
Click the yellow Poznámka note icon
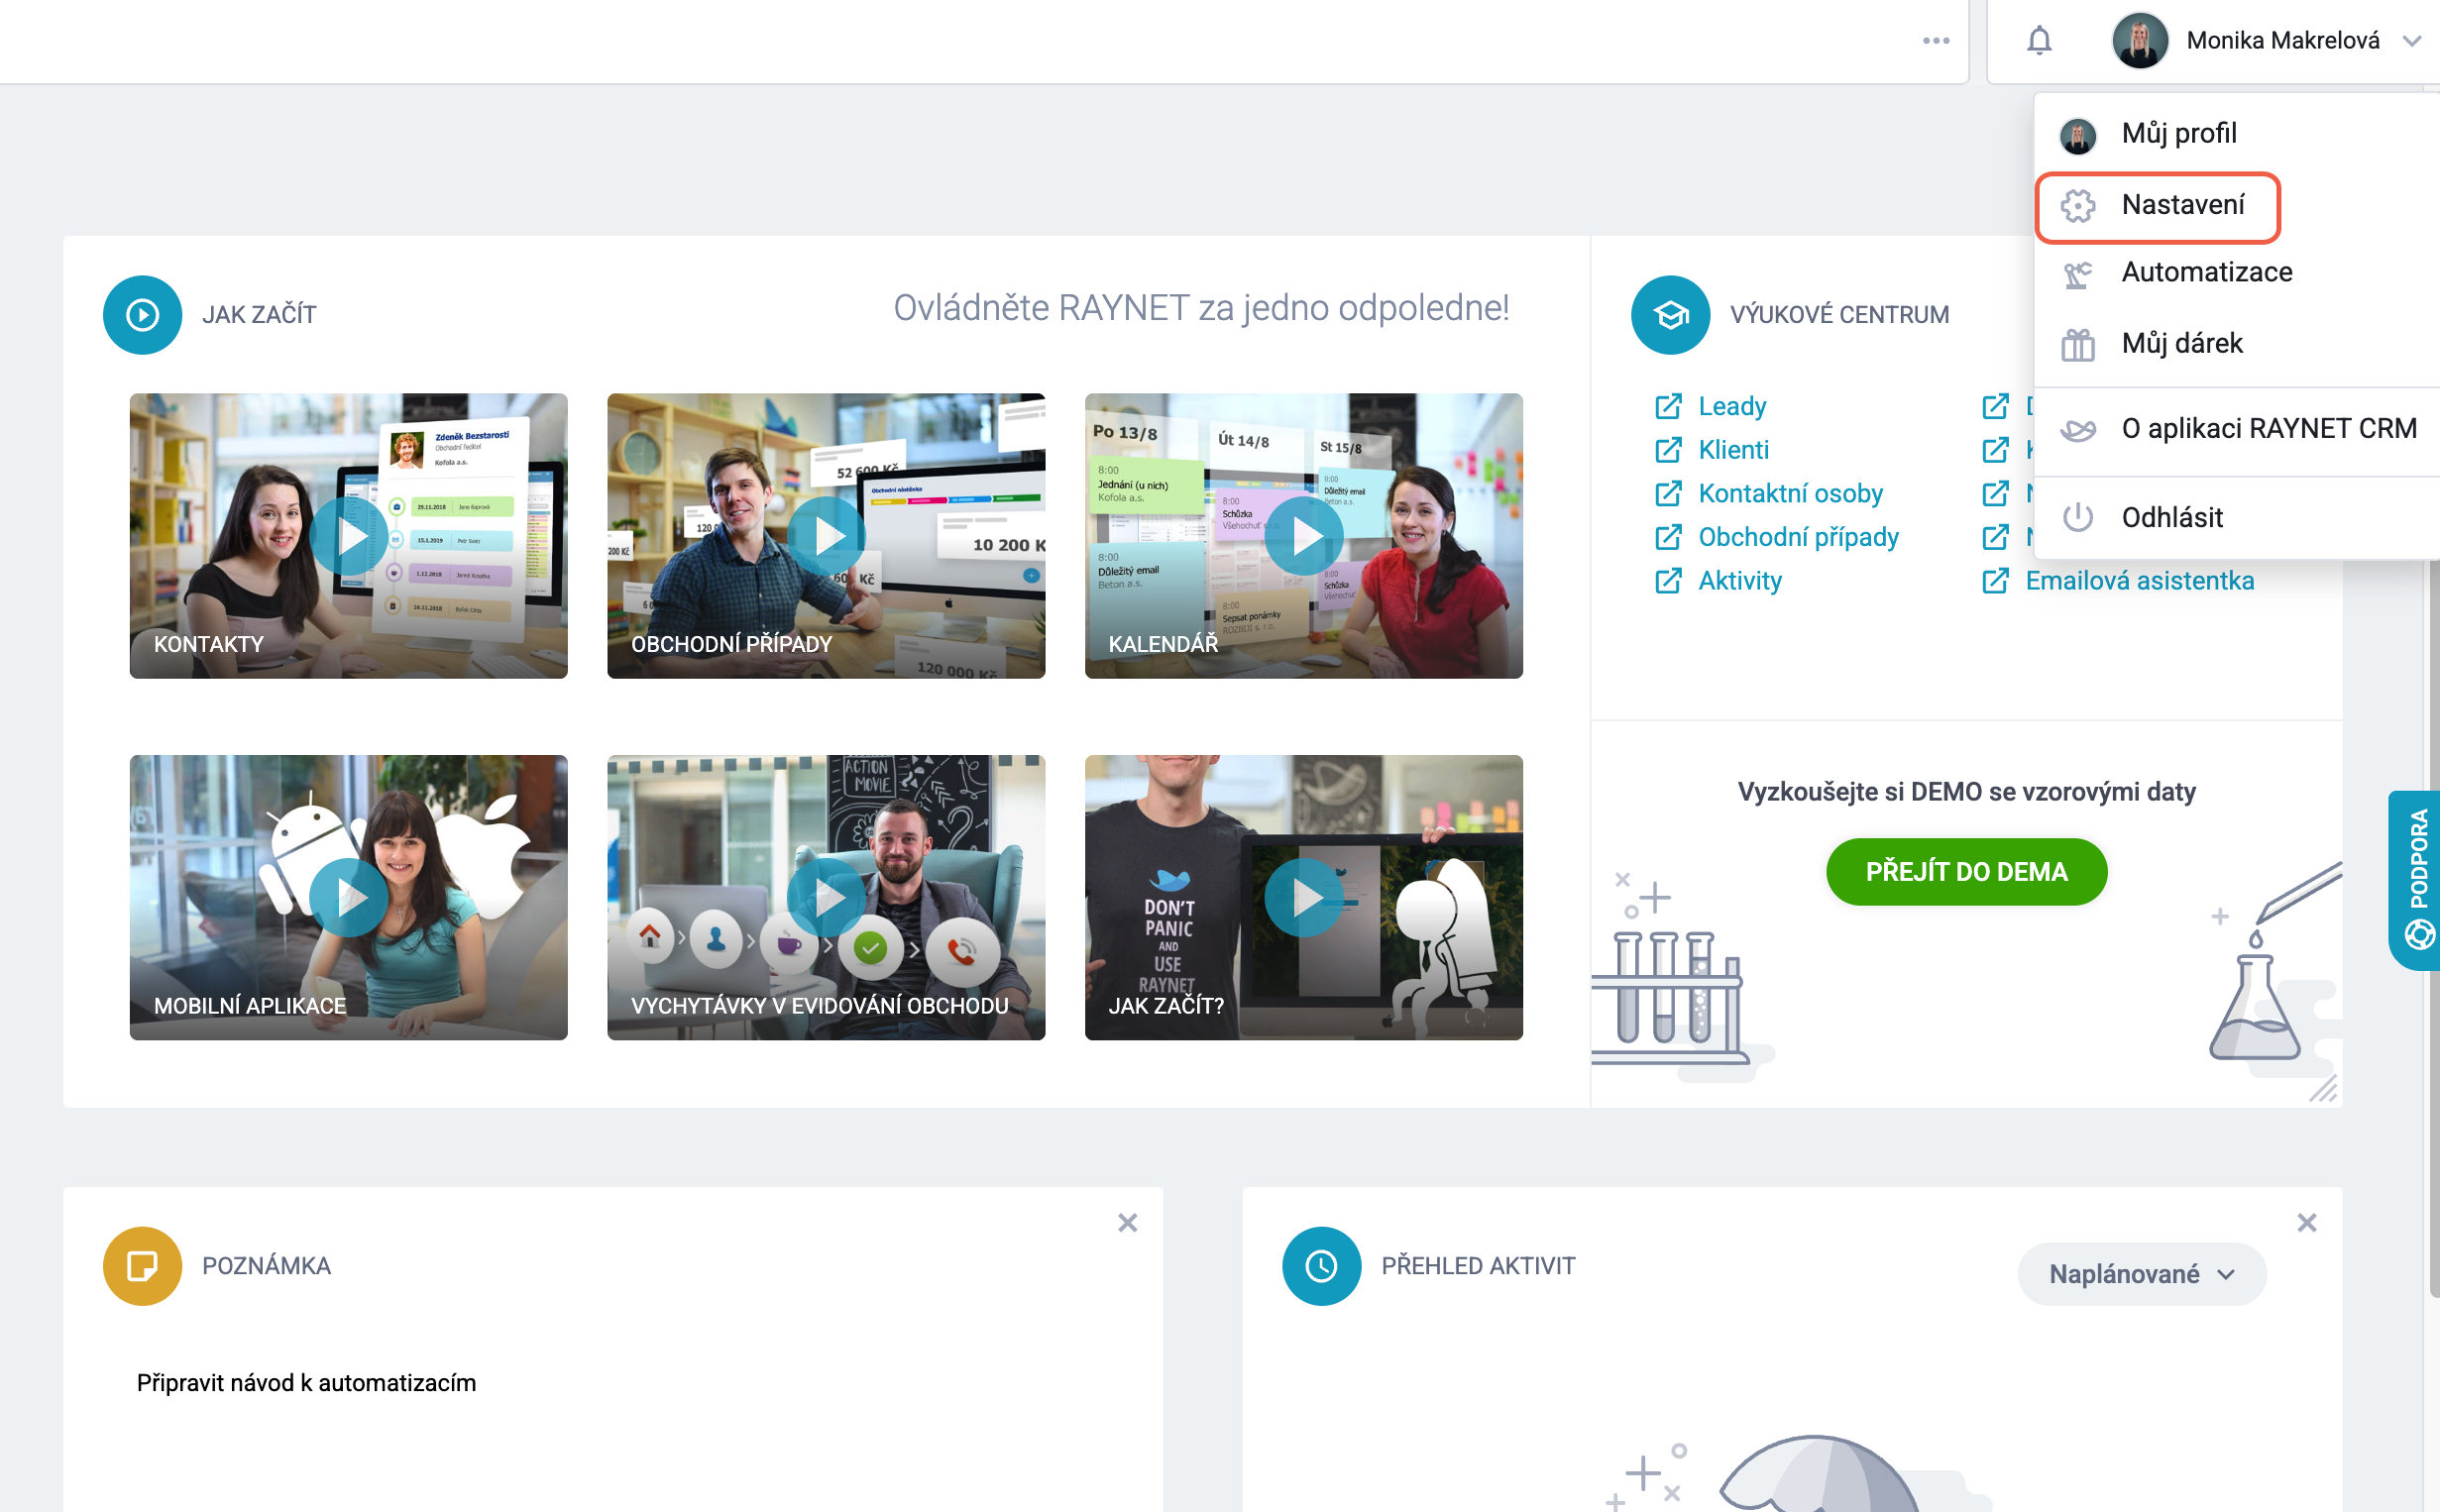click(142, 1265)
